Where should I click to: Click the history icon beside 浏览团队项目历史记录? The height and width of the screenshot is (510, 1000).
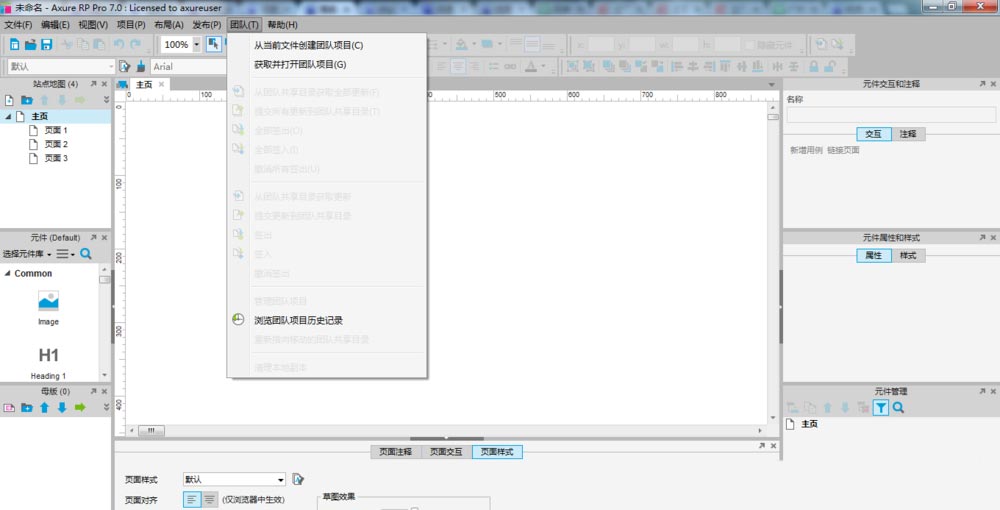(238, 319)
